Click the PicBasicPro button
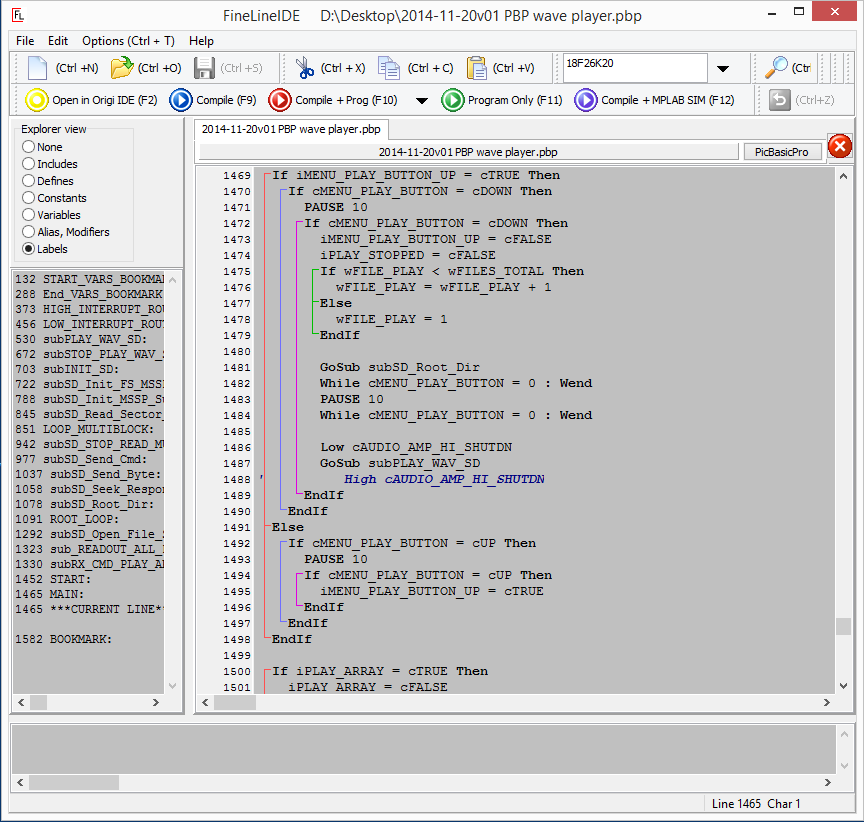This screenshot has width=864, height=822. tap(781, 152)
